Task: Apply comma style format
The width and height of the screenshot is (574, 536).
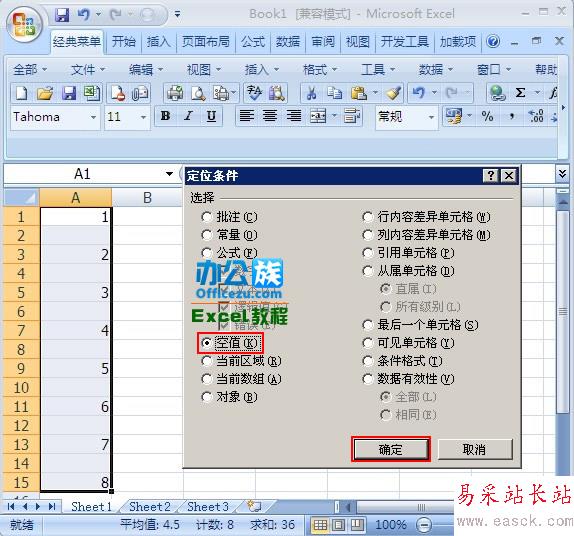Action: point(511,116)
